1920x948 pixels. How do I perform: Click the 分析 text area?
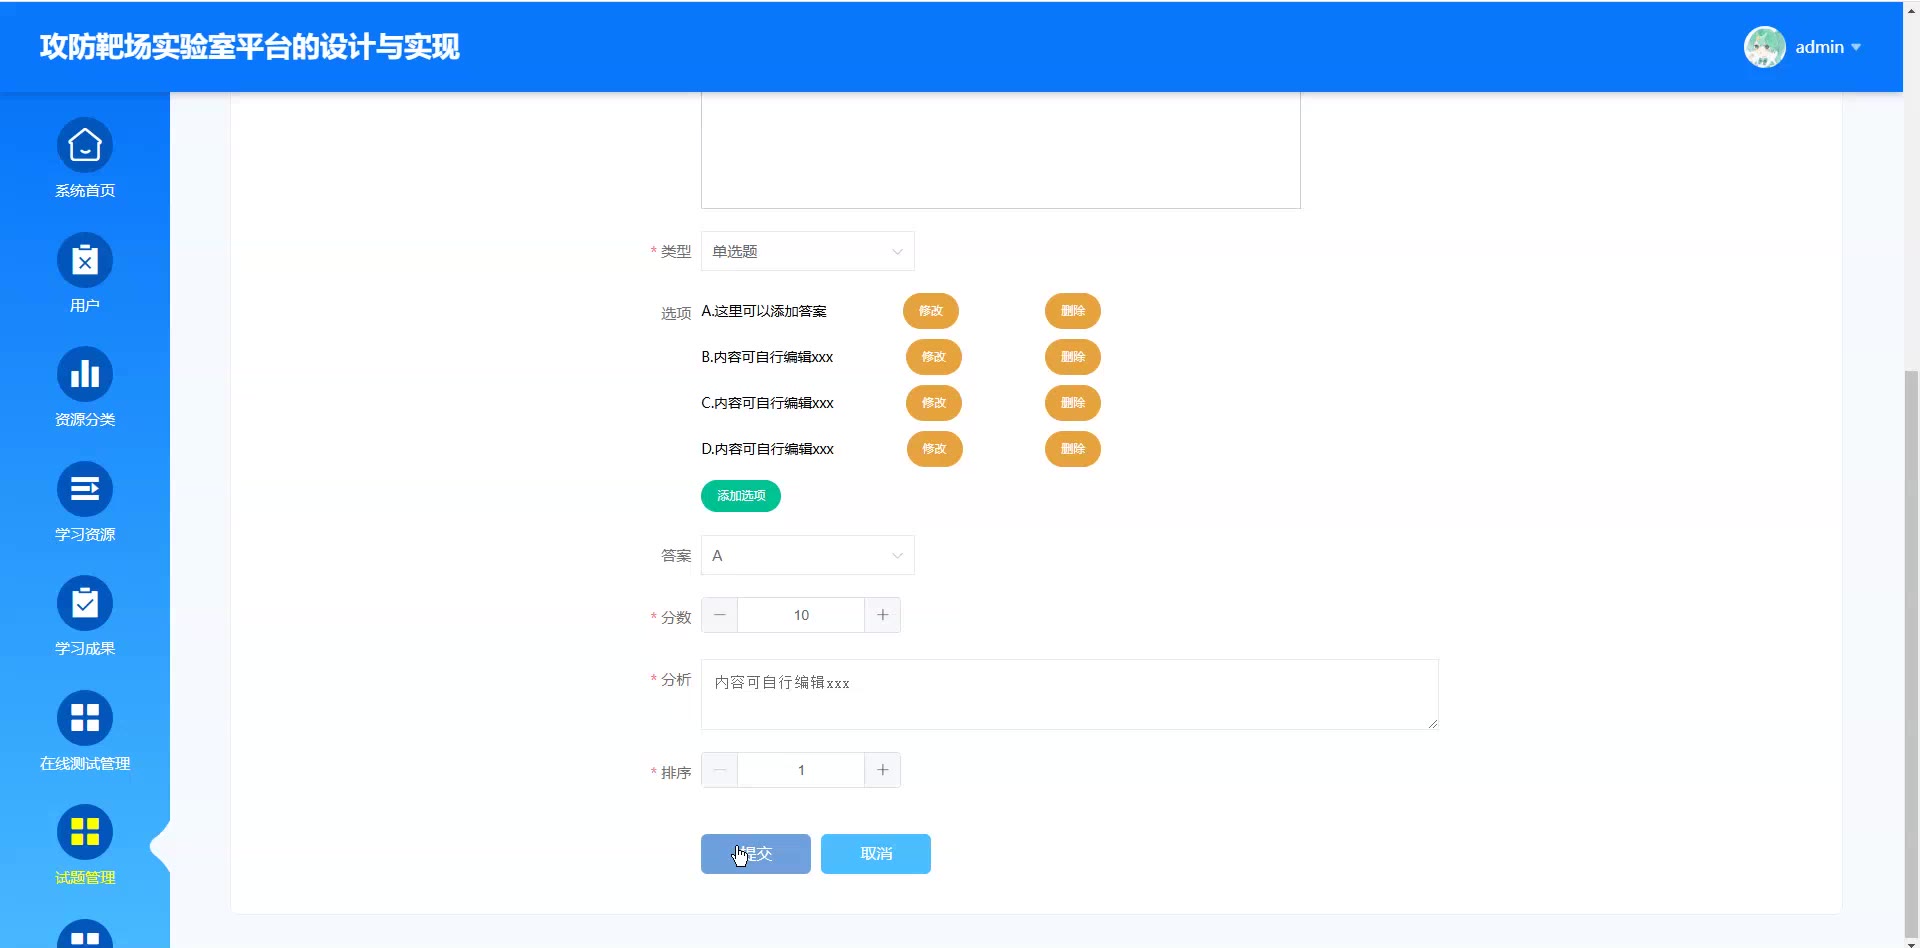click(1070, 694)
